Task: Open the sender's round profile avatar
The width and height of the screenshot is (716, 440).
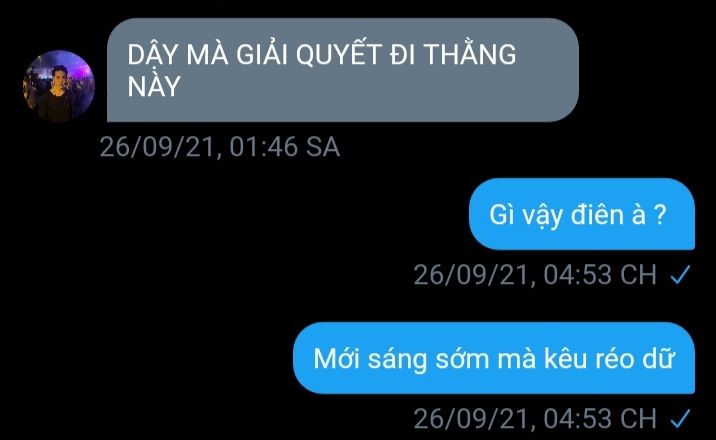Action: coord(59,86)
